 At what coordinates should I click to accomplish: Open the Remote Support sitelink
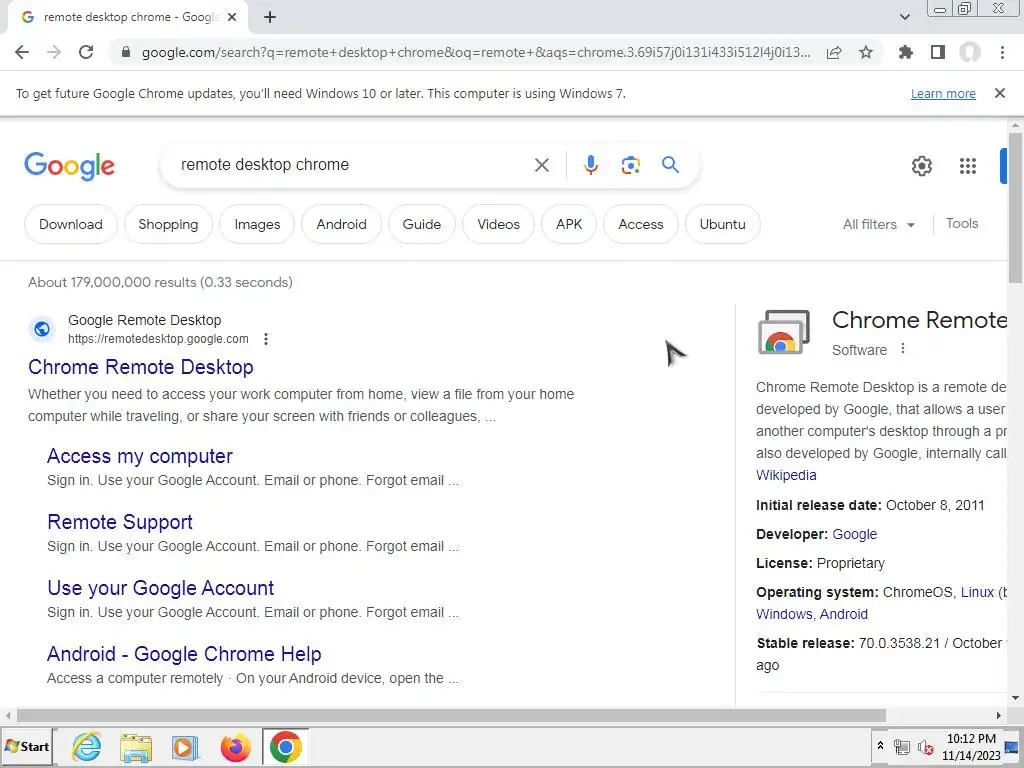click(120, 522)
